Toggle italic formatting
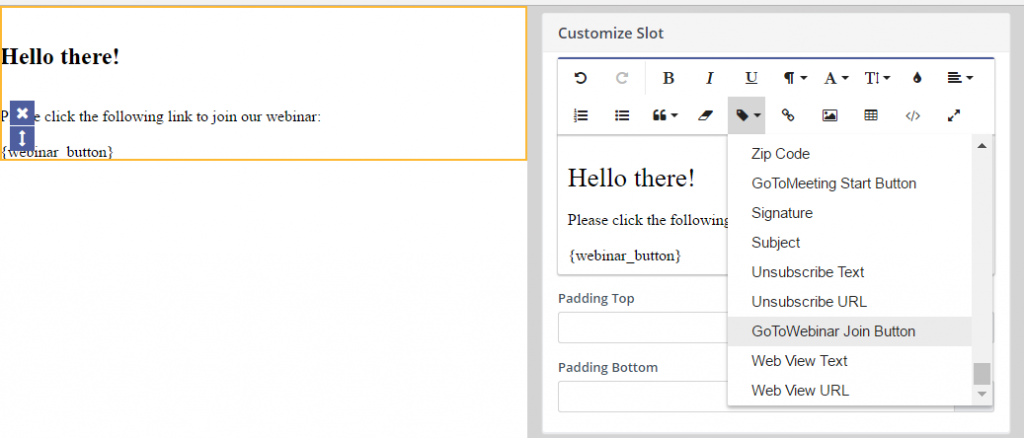 (x=710, y=78)
